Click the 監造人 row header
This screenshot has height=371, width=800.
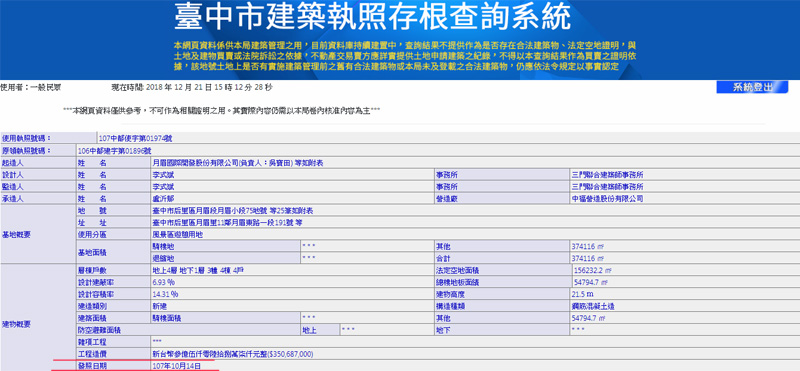click(x=38, y=187)
